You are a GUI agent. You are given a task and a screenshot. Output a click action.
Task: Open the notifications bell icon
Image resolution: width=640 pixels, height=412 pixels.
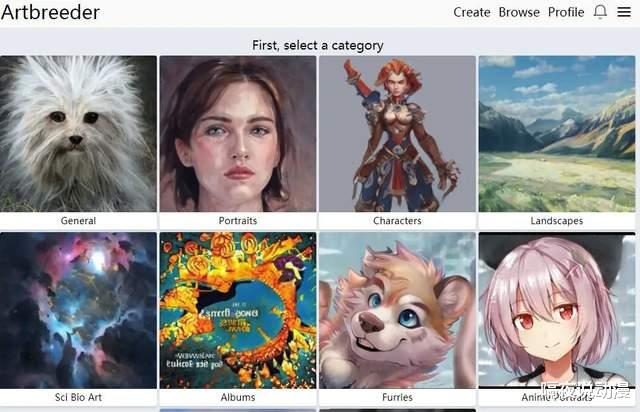pyautogui.click(x=600, y=12)
